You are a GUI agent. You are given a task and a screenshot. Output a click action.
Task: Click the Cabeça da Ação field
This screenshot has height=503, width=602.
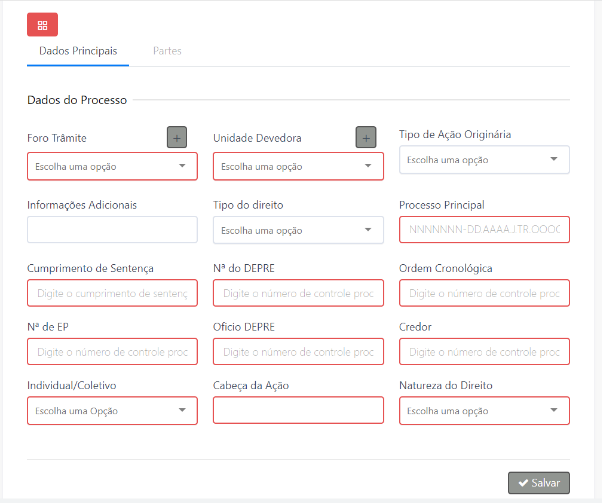click(298, 410)
